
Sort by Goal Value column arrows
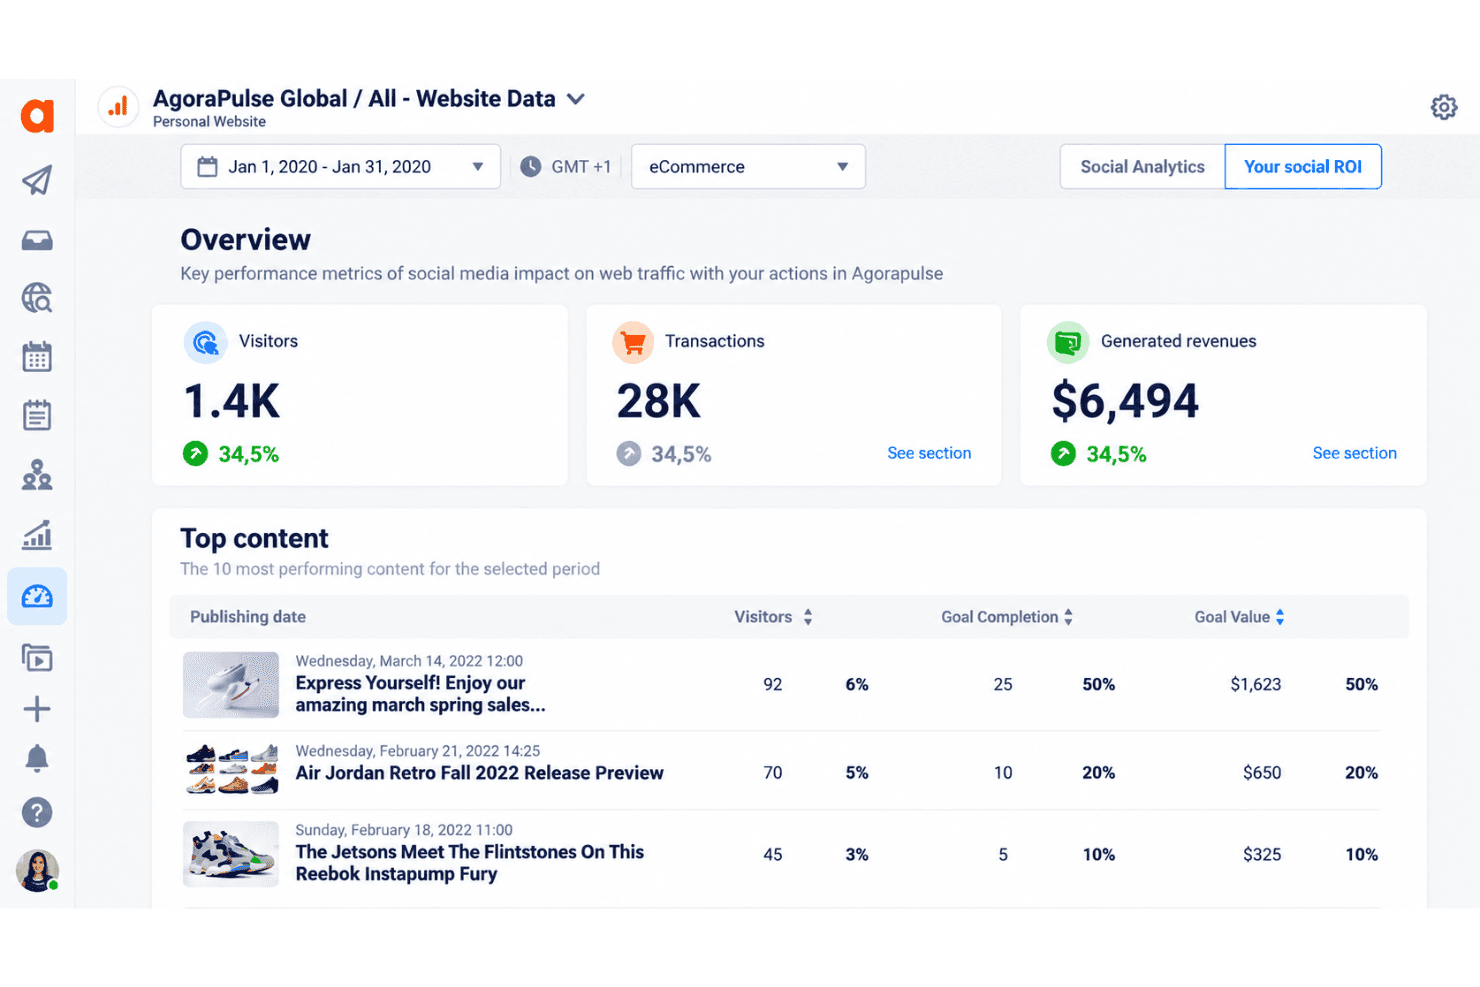(1280, 617)
